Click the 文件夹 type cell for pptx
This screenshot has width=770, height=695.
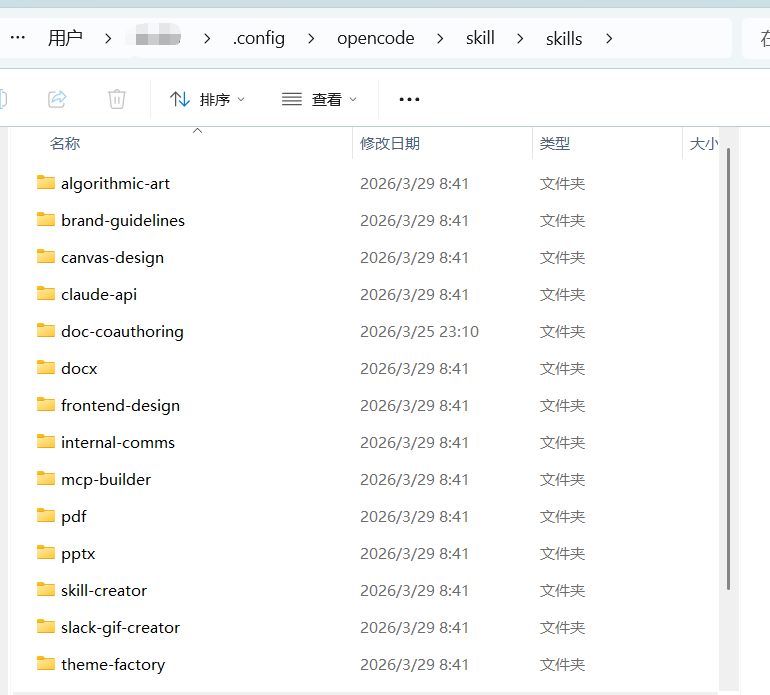click(562, 554)
